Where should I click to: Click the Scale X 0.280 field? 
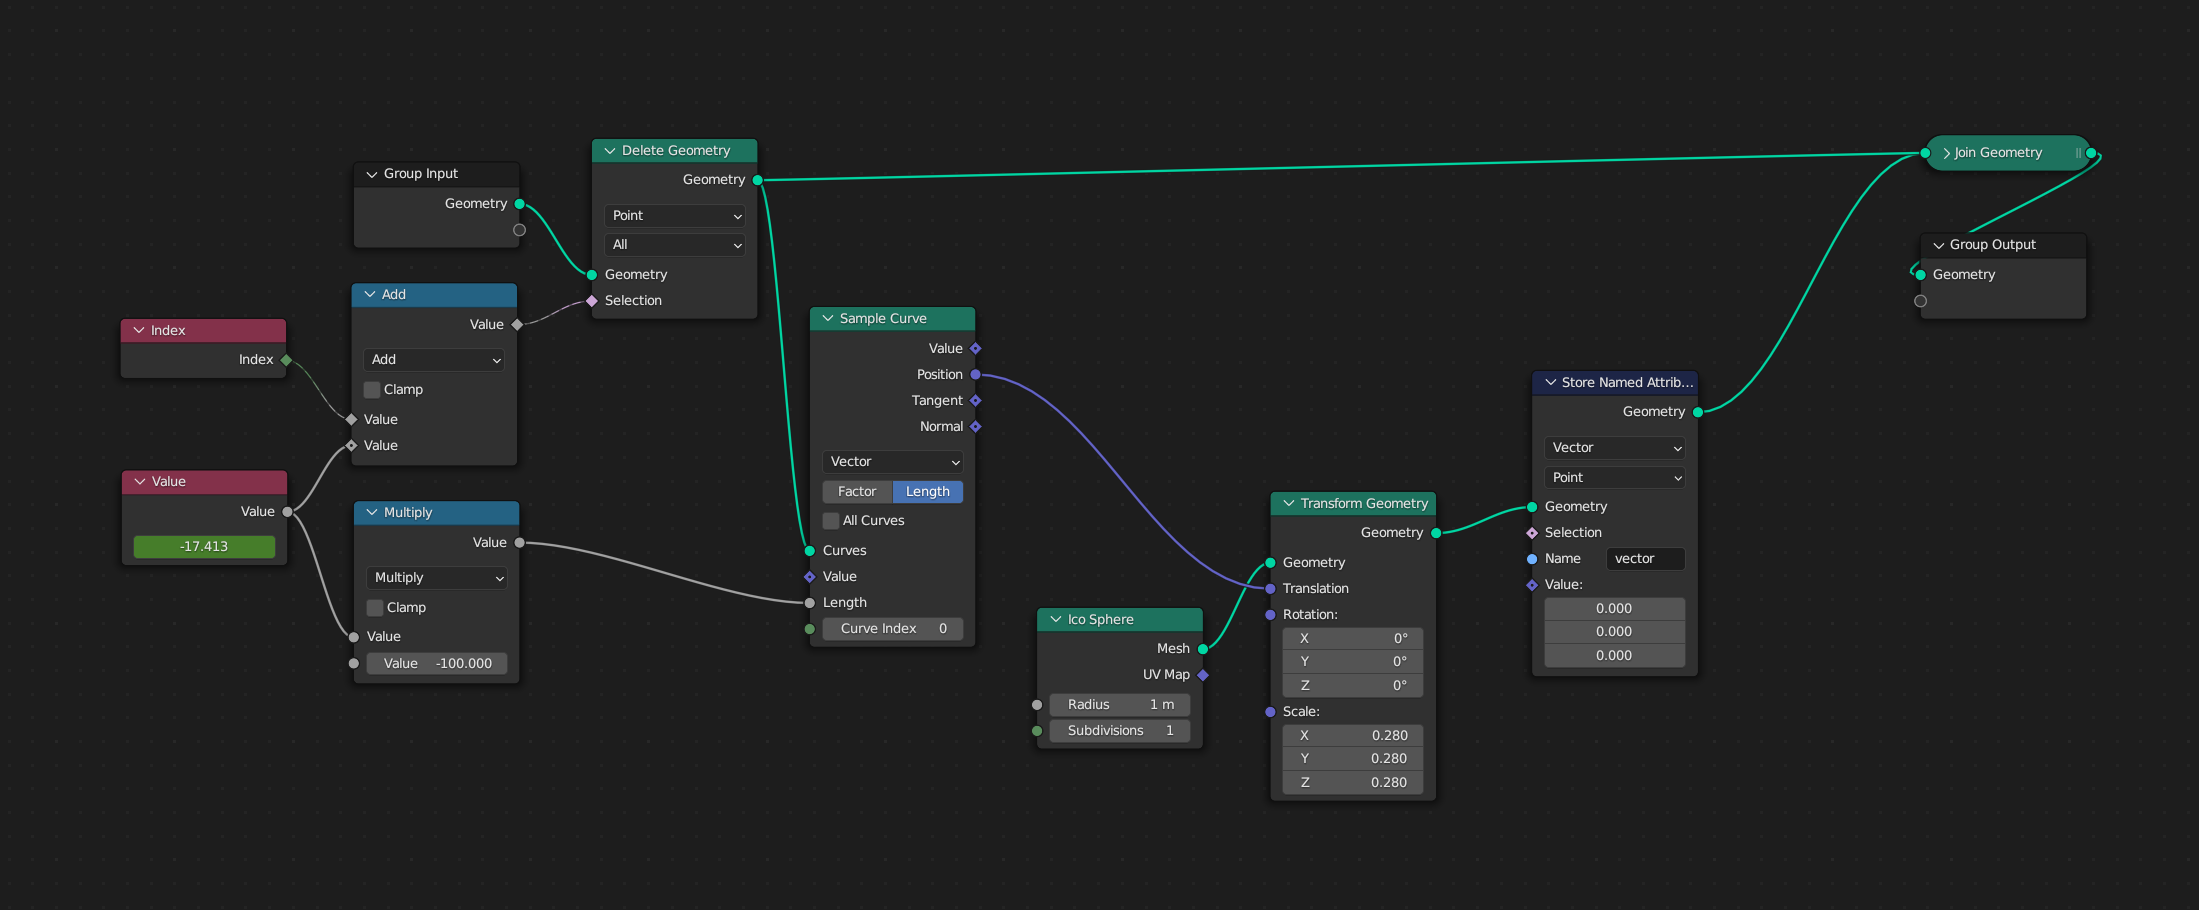(1353, 736)
